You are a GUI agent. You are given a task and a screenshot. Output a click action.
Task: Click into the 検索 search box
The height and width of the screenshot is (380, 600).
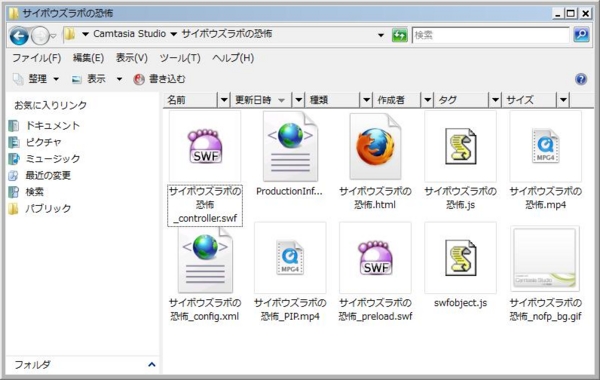pyautogui.click(x=491, y=35)
